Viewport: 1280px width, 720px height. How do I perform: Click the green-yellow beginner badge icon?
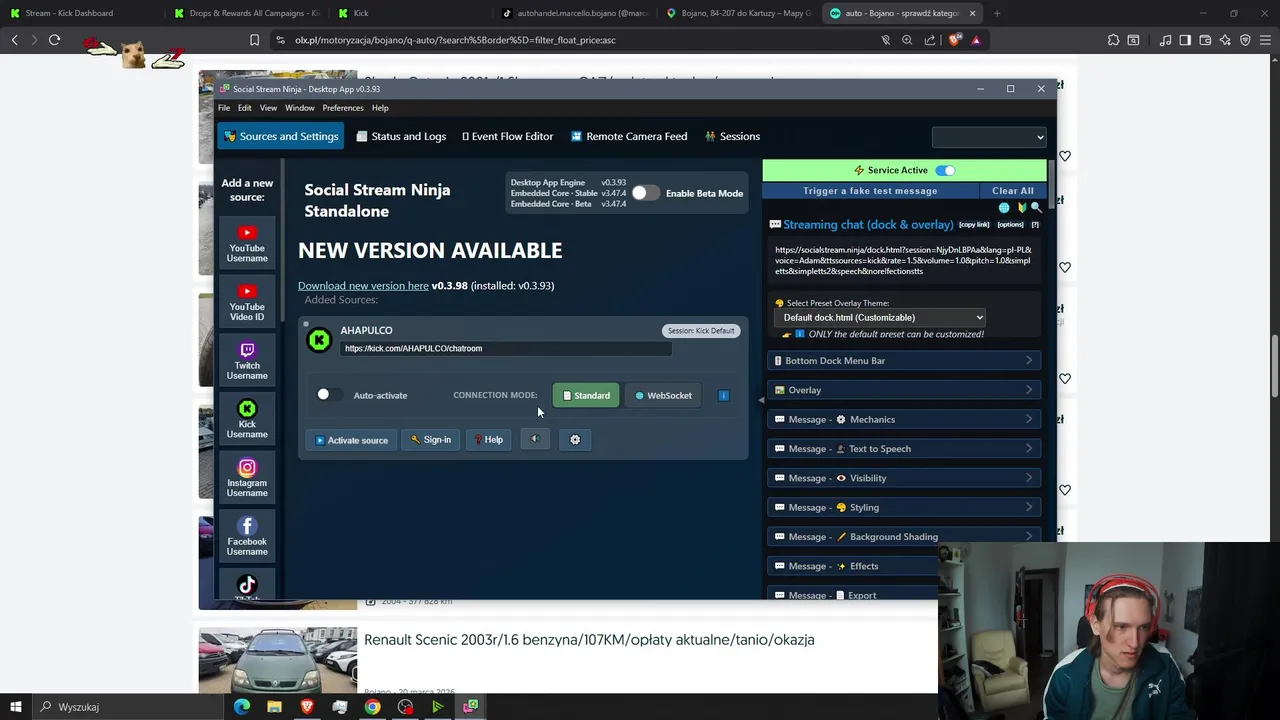coord(1022,208)
